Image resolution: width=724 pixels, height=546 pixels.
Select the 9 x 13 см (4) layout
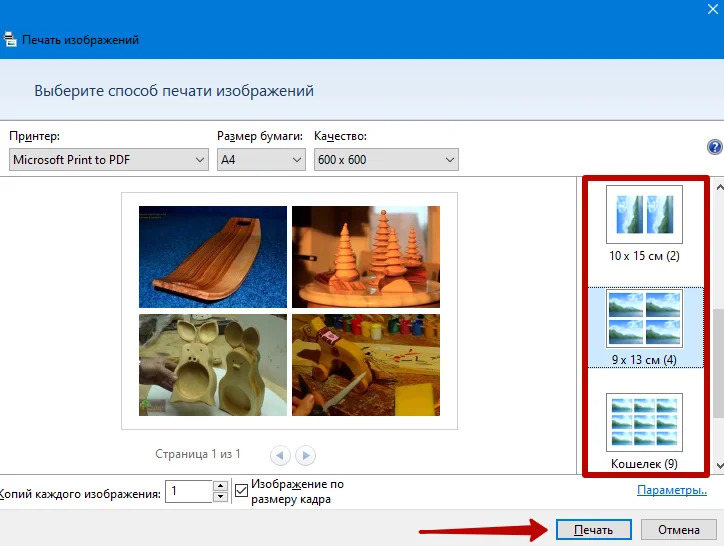pos(645,328)
